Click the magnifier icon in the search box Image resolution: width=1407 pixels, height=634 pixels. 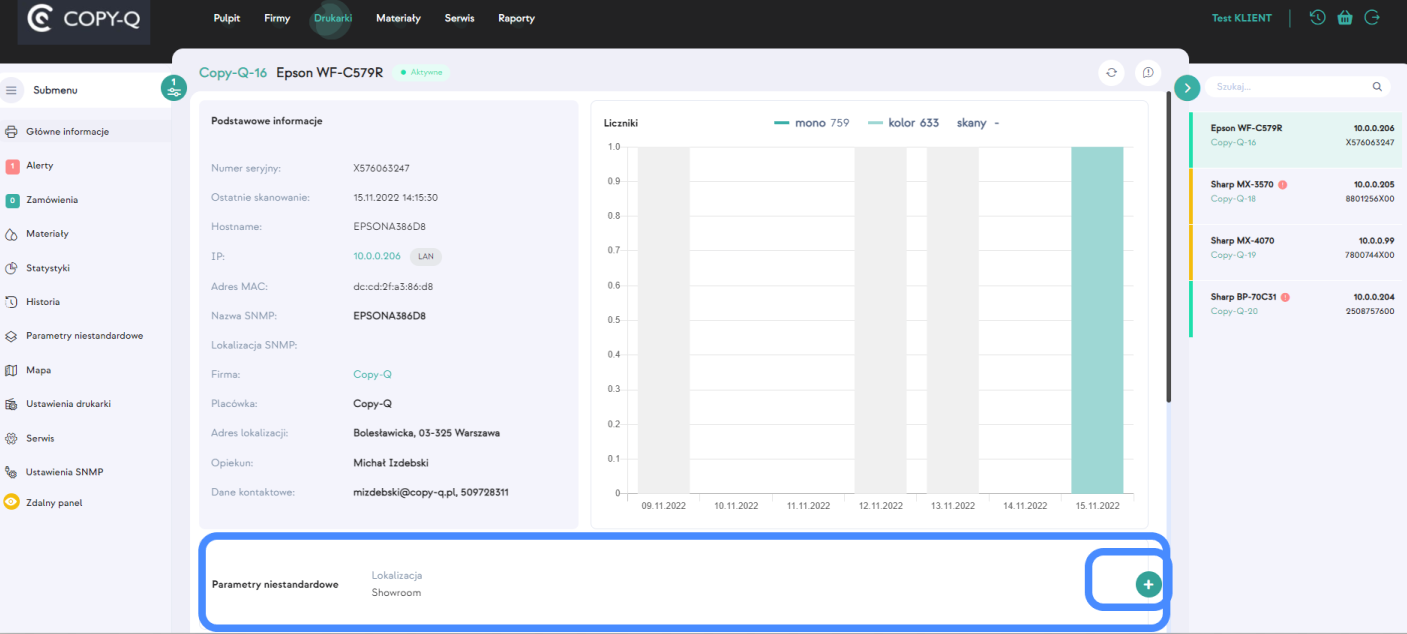(x=1377, y=87)
